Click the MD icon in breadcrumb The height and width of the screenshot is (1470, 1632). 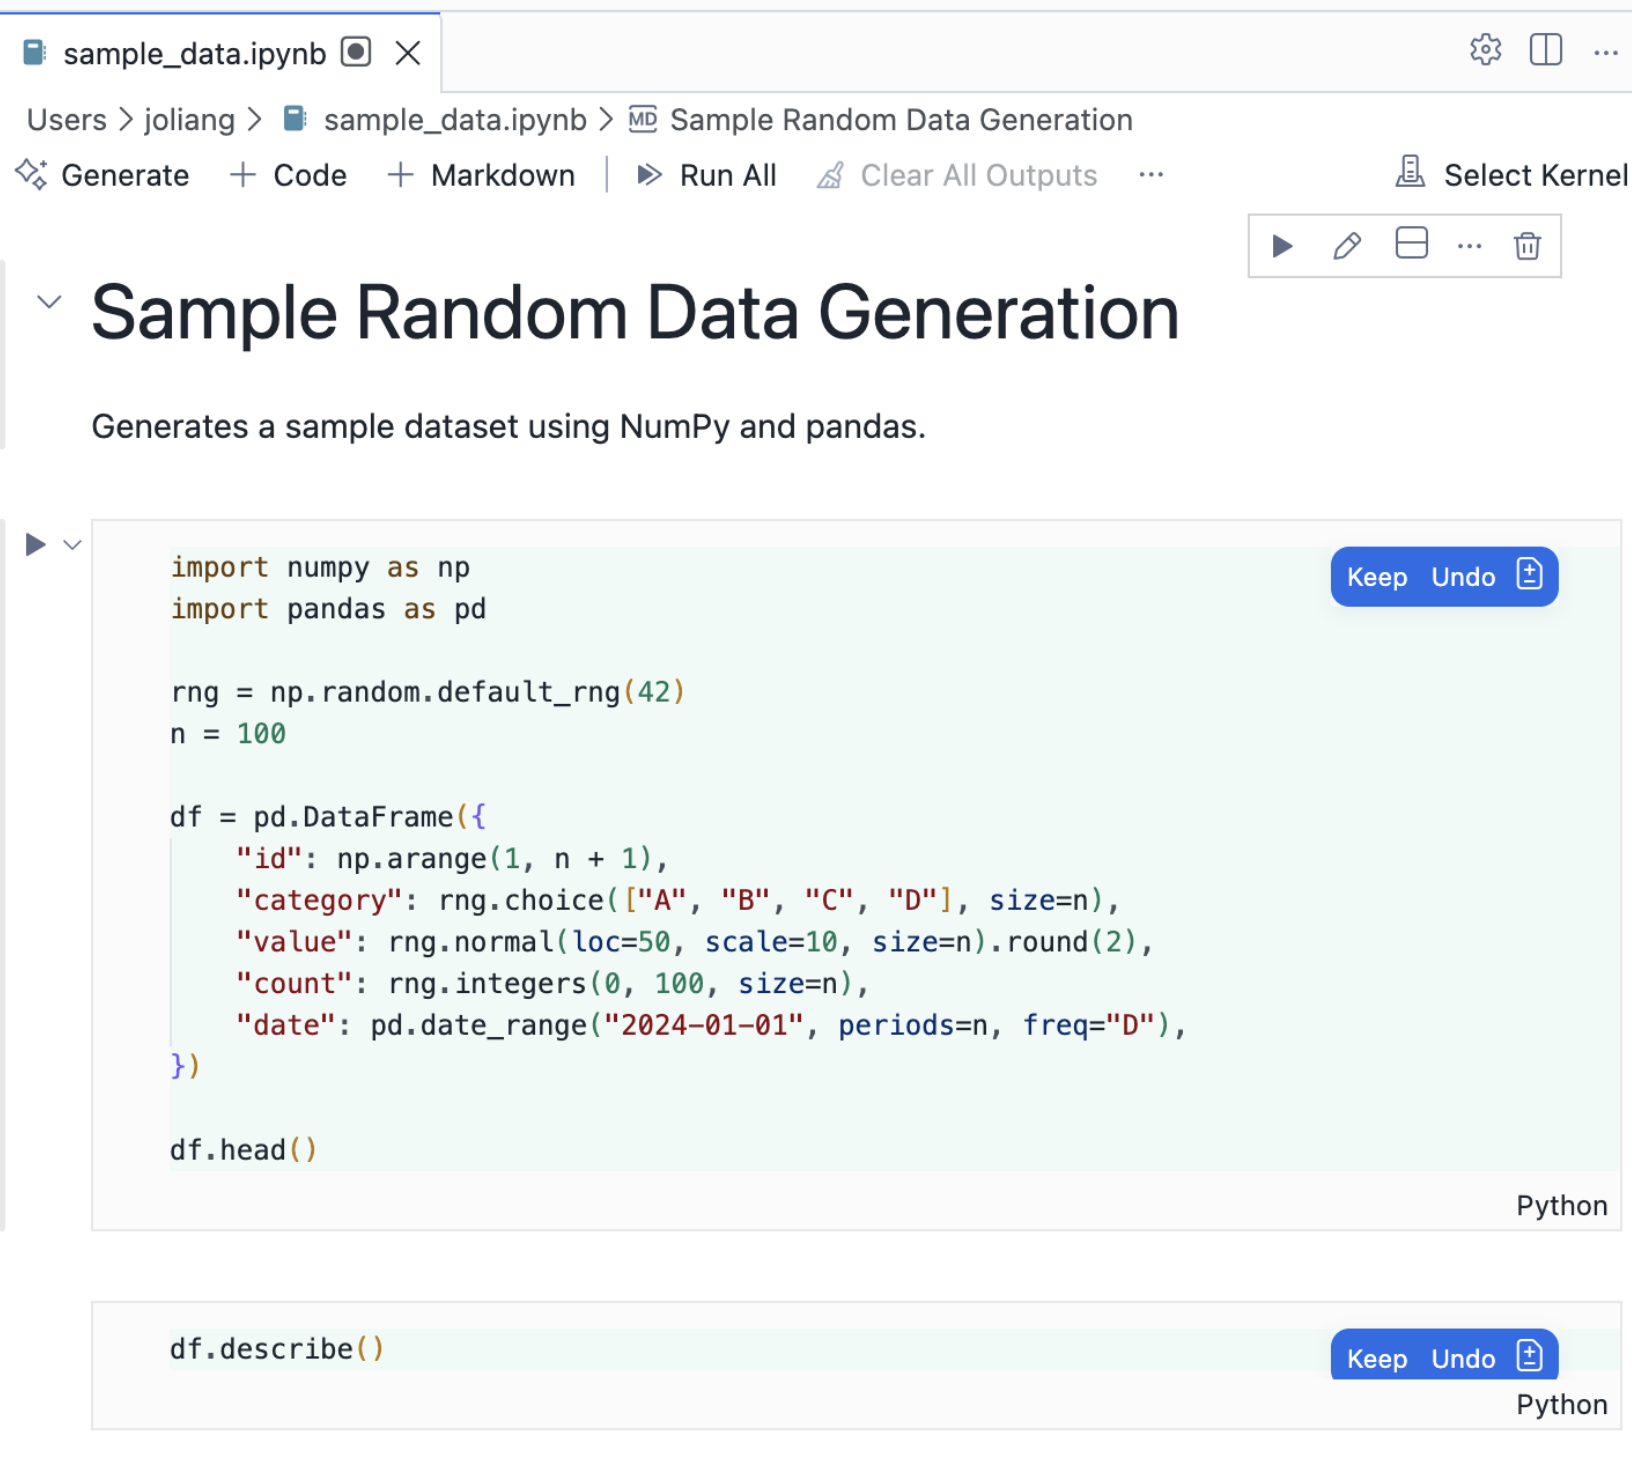(643, 120)
